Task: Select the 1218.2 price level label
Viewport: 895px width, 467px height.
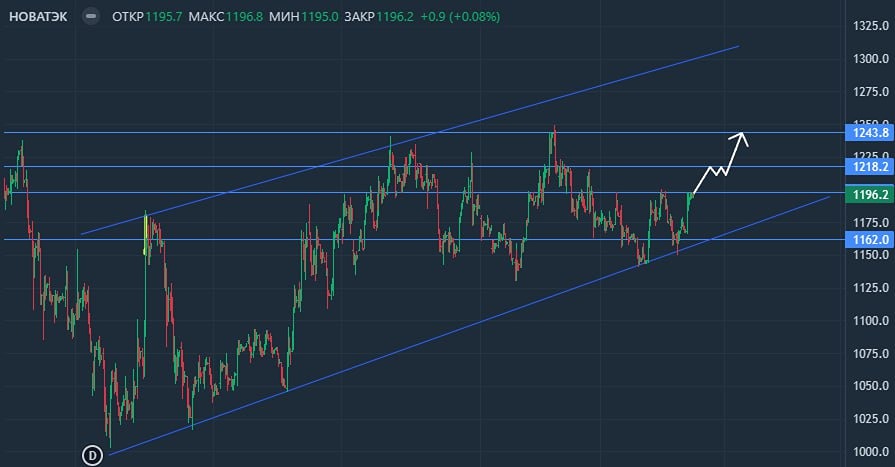Action: pos(870,167)
